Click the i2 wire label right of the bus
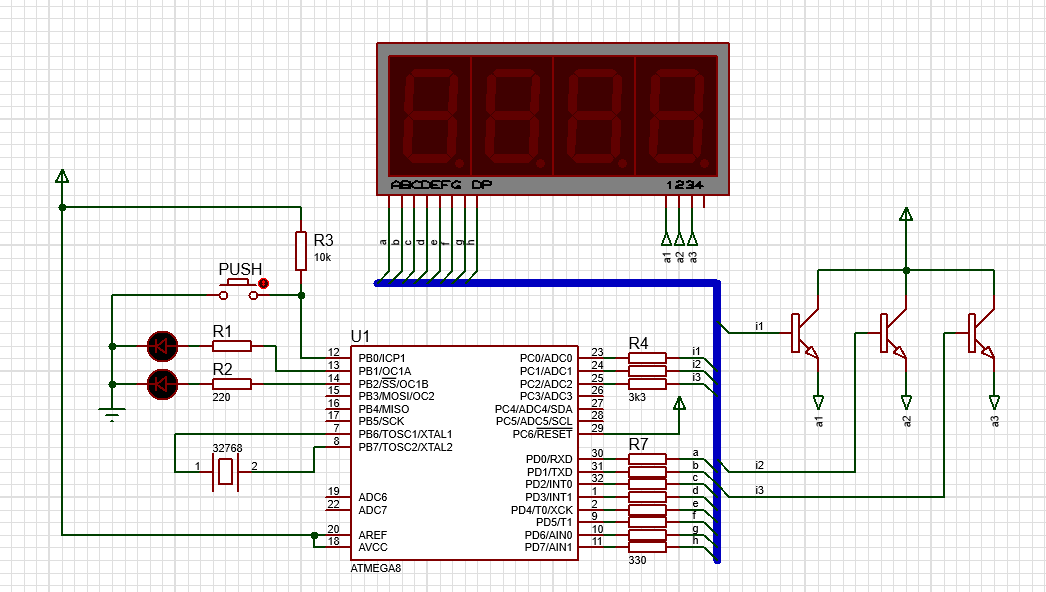Screen dimensions: 1046x592 pyautogui.click(x=759, y=465)
